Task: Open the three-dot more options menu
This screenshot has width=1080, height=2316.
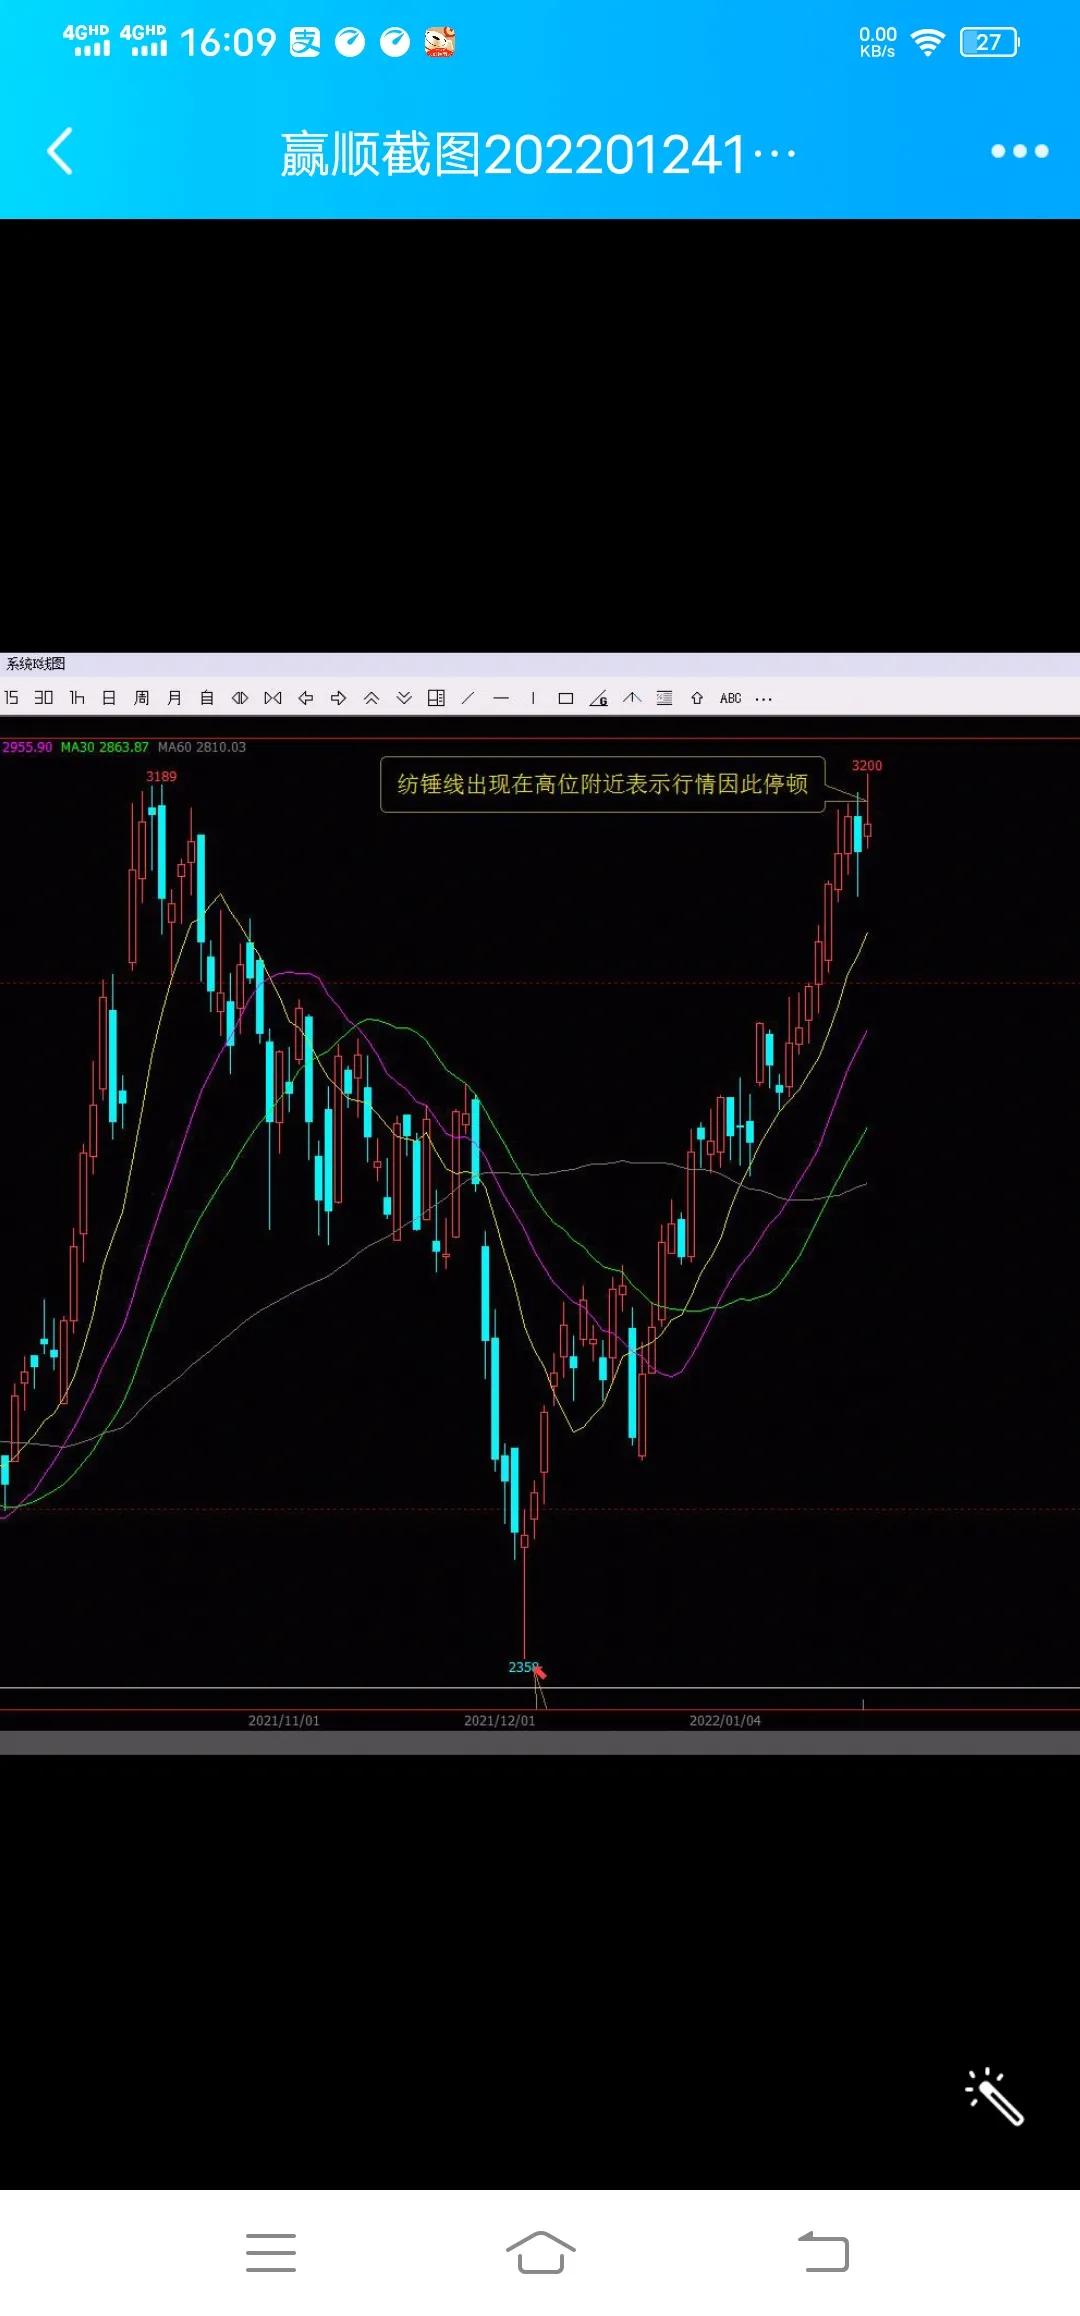Action: pos(1019,152)
